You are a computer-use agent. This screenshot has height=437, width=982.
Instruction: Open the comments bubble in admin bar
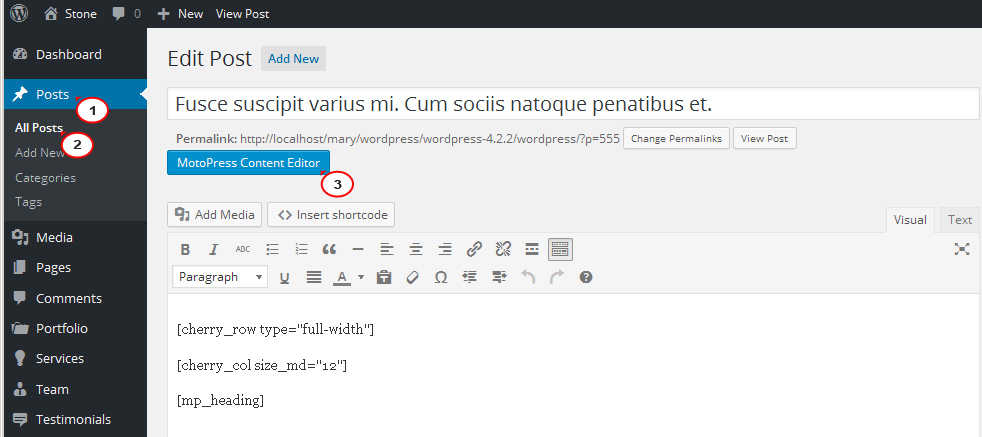[127, 13]
